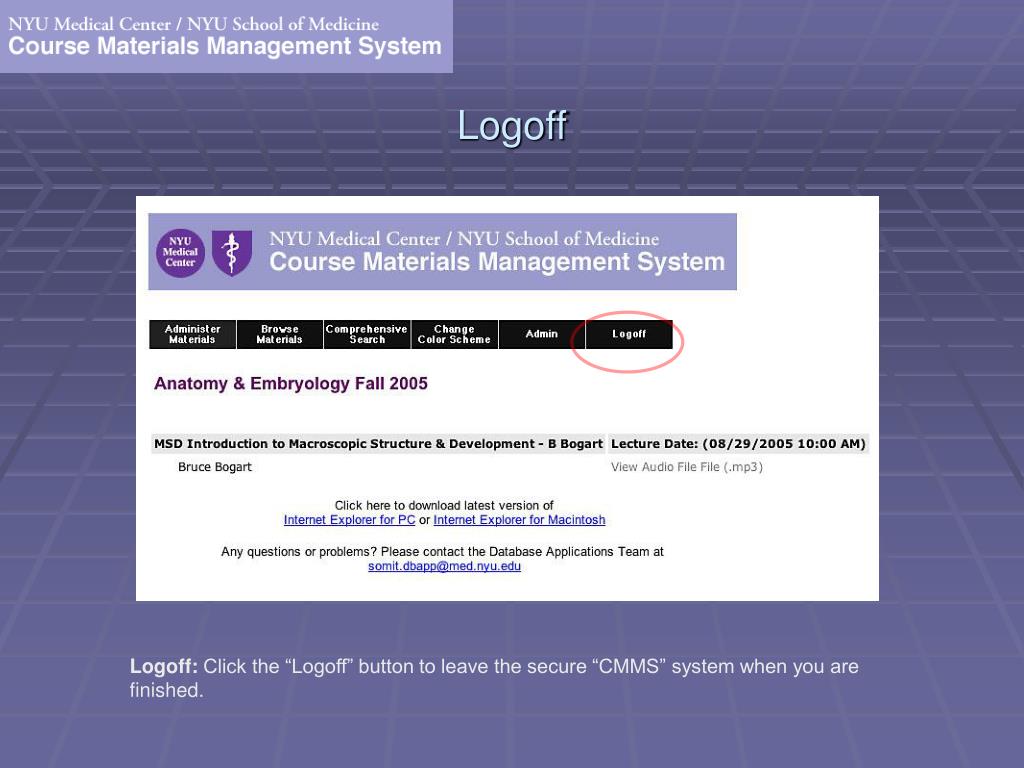1024x768 pixels.
Task: Select the Anatomy & Embryology Fall 2005 heading
Action: [291, 383]
